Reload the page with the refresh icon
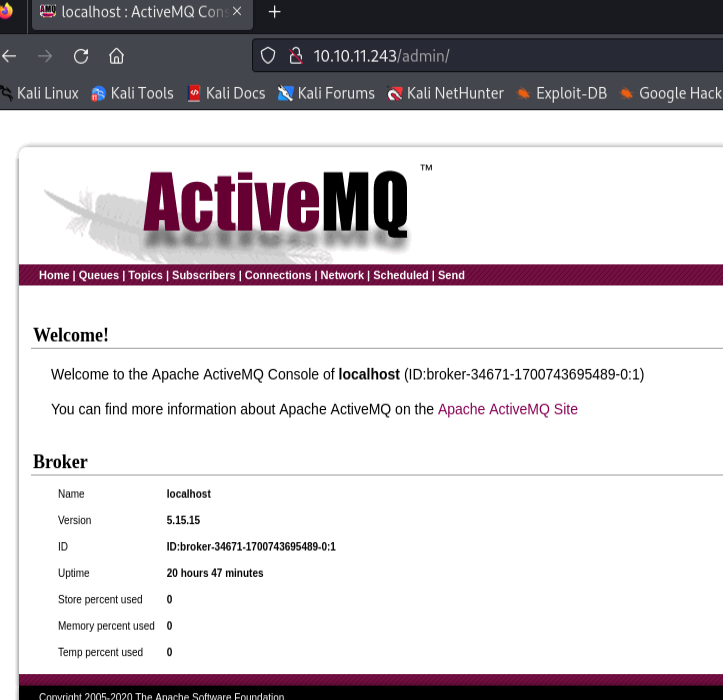The image size is (723, 700). coord(81,56)
